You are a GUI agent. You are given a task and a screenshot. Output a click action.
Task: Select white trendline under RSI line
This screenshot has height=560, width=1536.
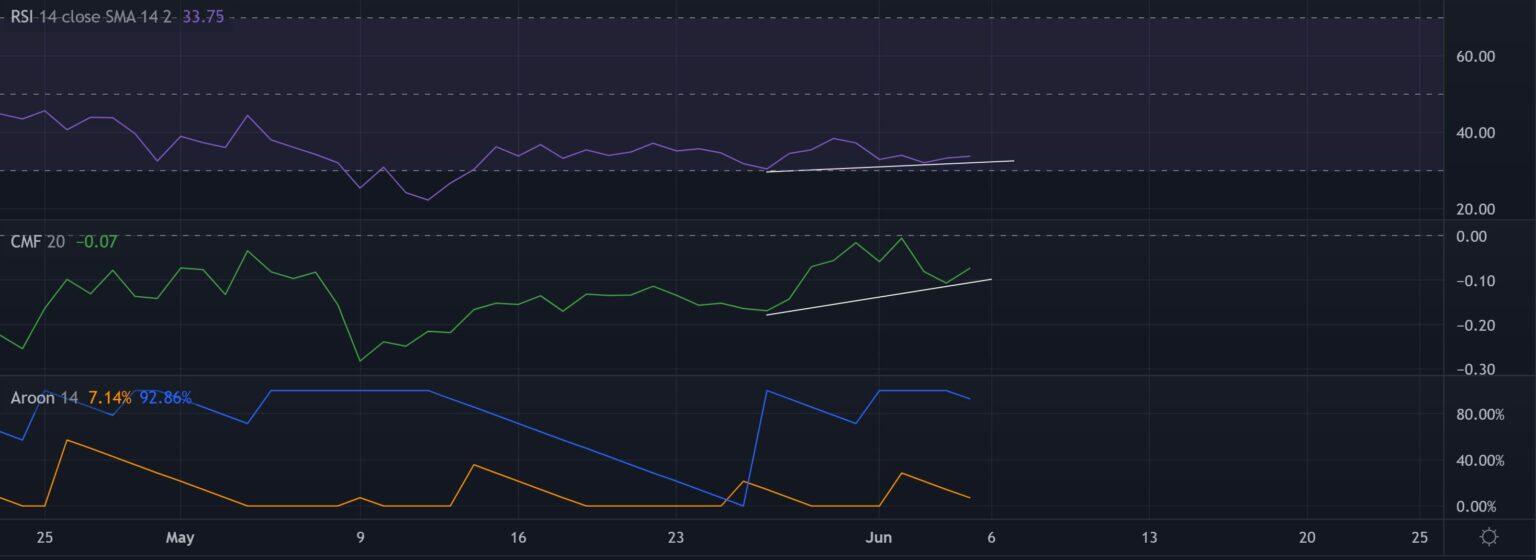(890, 166)
